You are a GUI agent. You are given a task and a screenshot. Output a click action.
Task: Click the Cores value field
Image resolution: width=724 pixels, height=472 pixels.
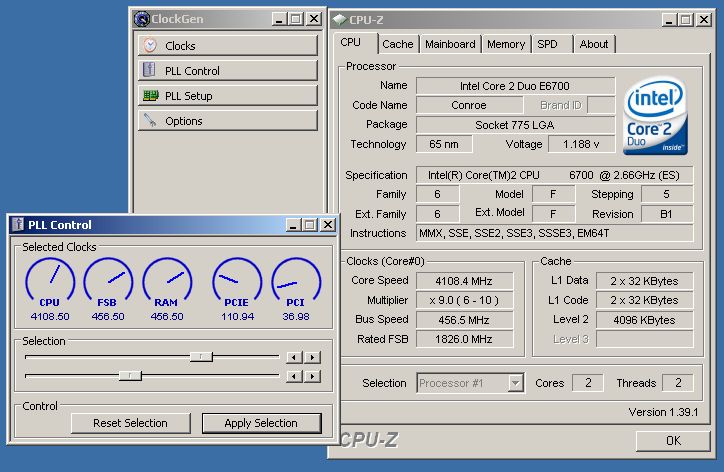tap(588, 383)
